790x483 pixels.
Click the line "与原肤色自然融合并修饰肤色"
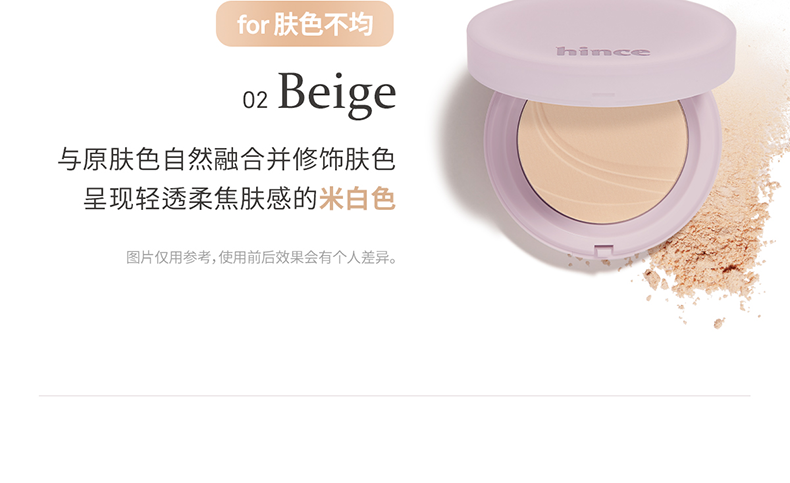point(226,159)
